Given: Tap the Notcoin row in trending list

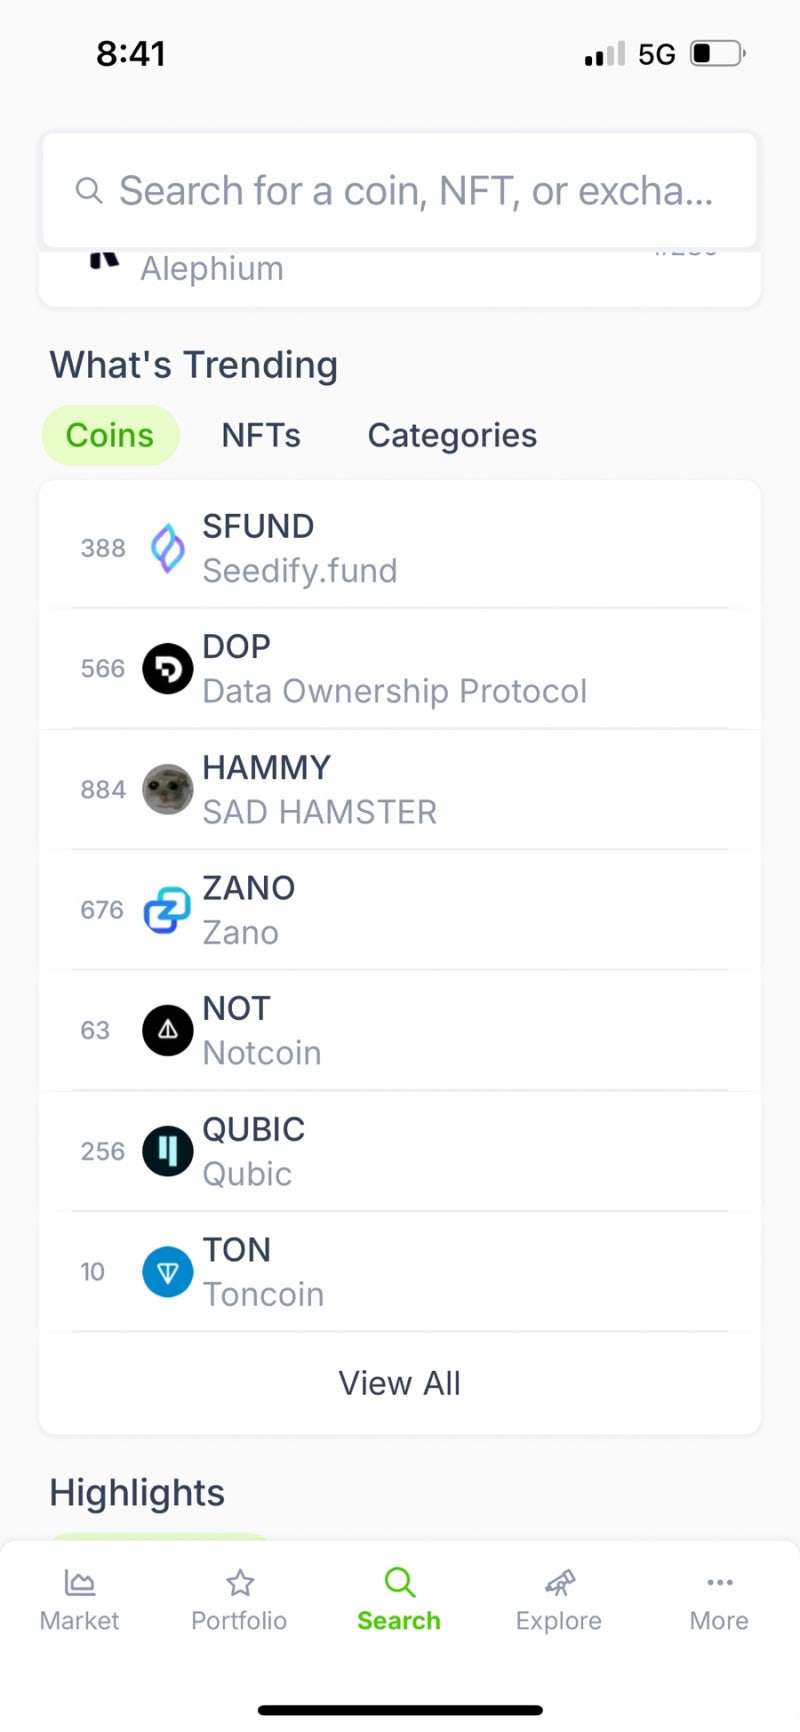Looking at the screenshot, I should coord(400,1030).
